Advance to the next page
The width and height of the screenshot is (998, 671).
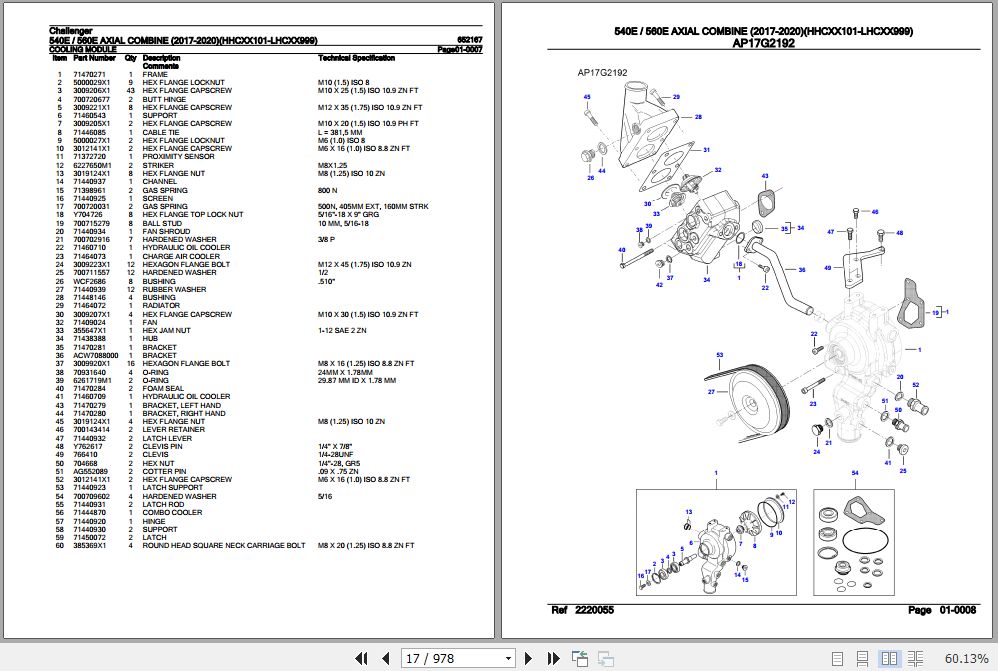point(527,658)
